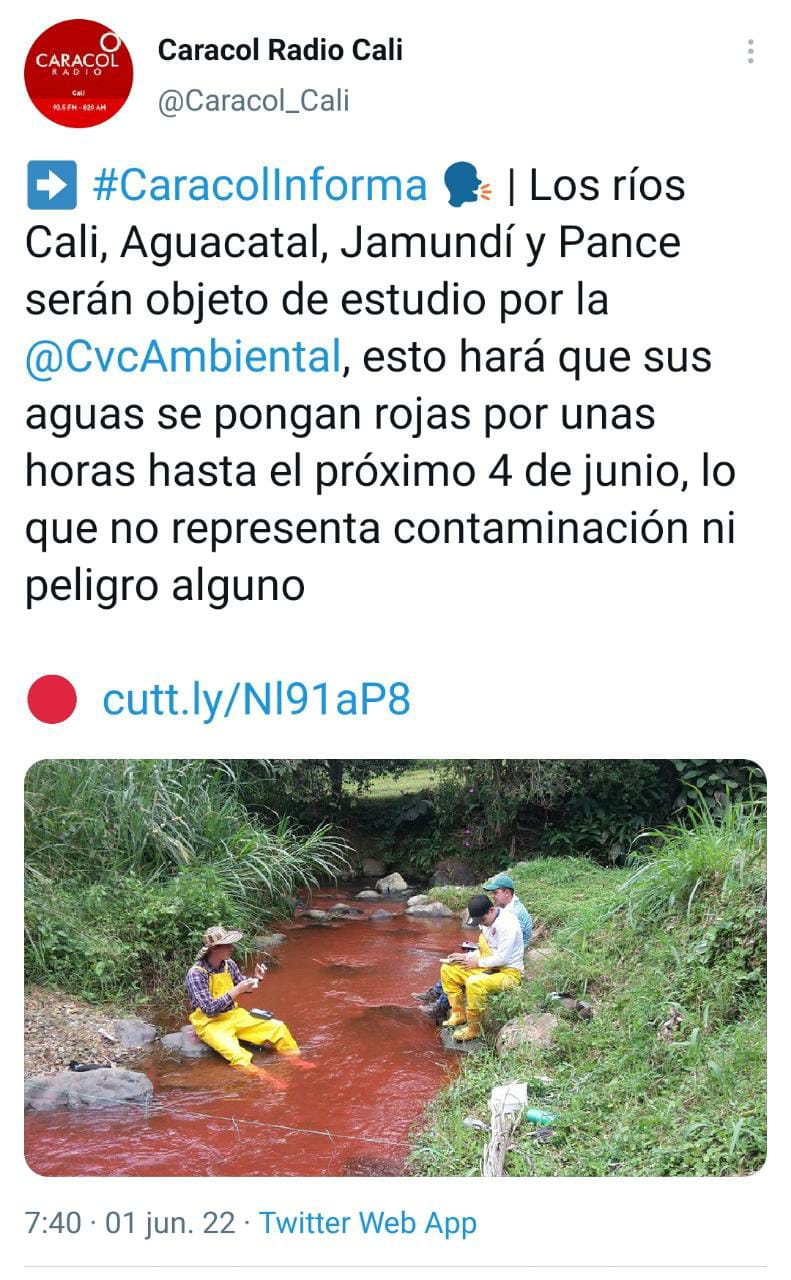
Task: Click the red circle emoji
Action: pyautogui.click(x=51, y=700)
